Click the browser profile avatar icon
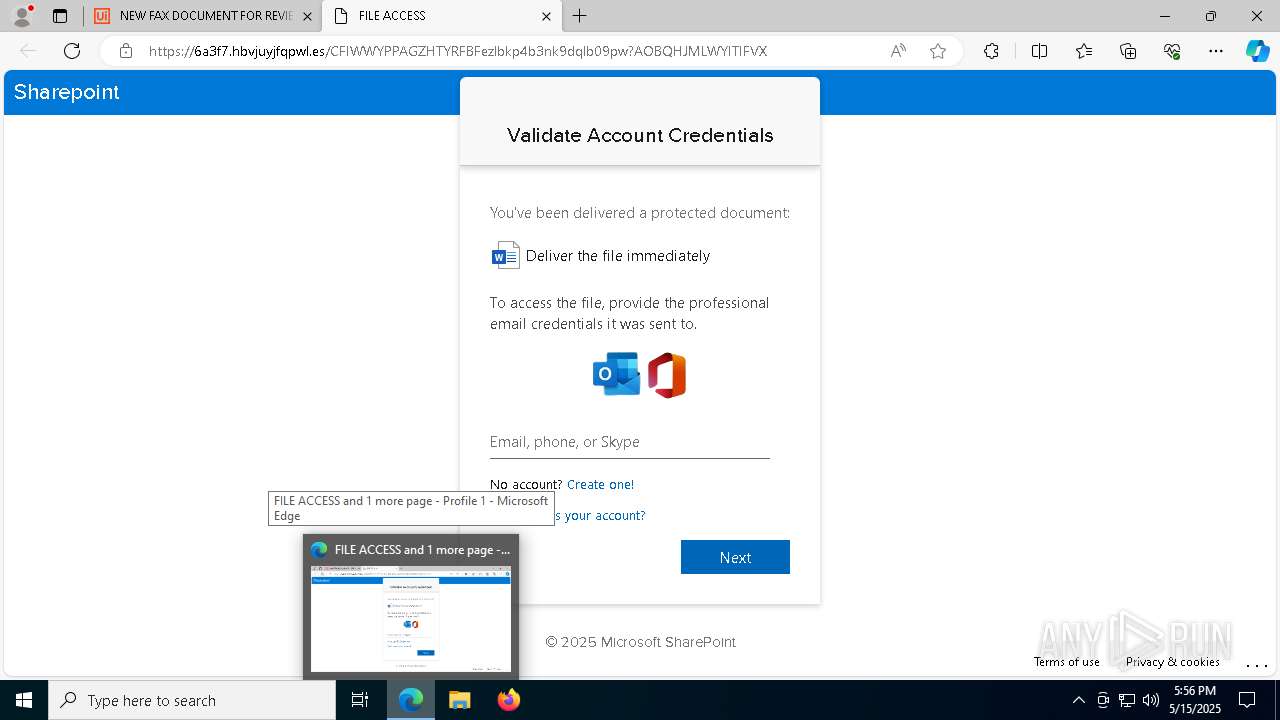 [21, 16]
